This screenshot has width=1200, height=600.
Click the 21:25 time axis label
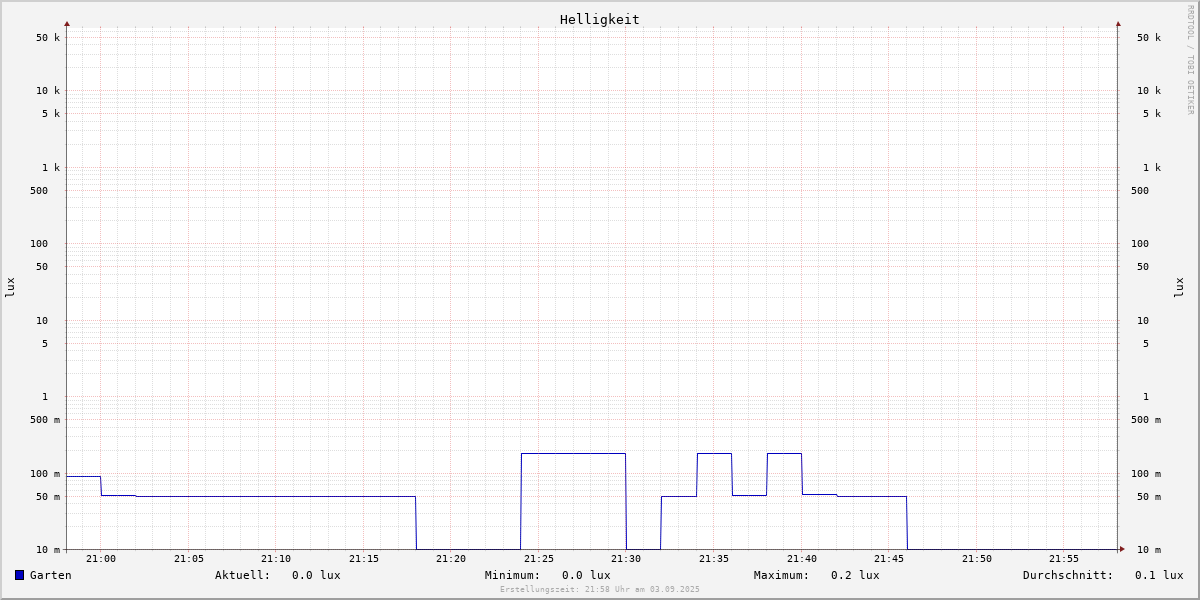coord(539,559)
